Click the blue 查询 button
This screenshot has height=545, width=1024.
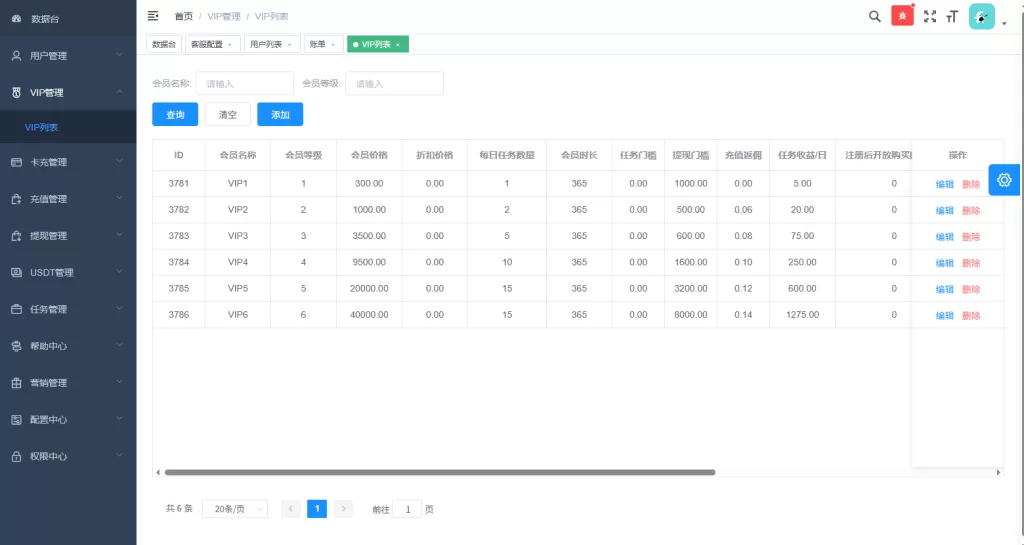(175, 115)
